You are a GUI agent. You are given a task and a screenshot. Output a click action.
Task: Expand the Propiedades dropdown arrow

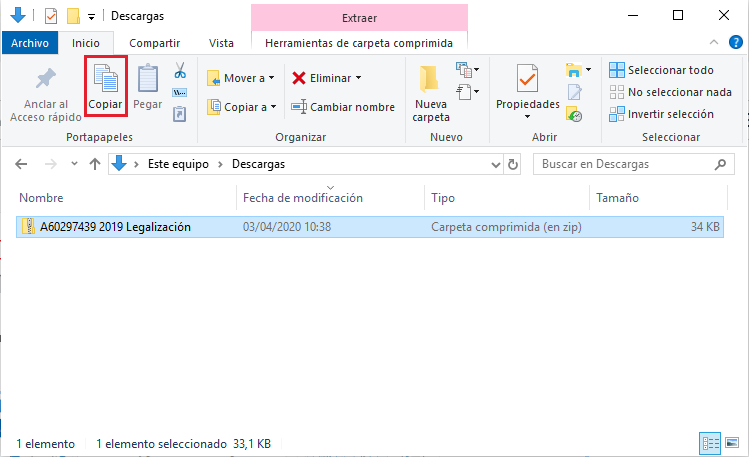tap(527, 117)
